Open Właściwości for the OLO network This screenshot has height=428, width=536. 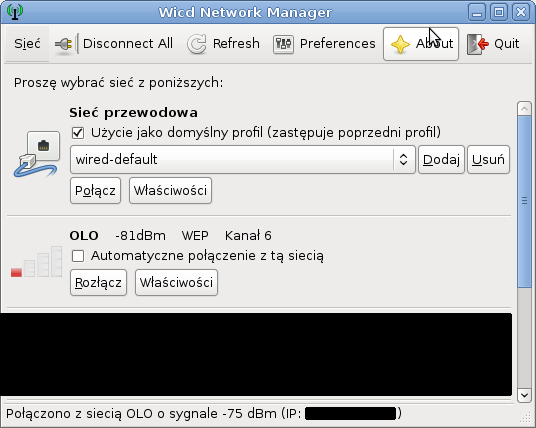pos(176,282)
